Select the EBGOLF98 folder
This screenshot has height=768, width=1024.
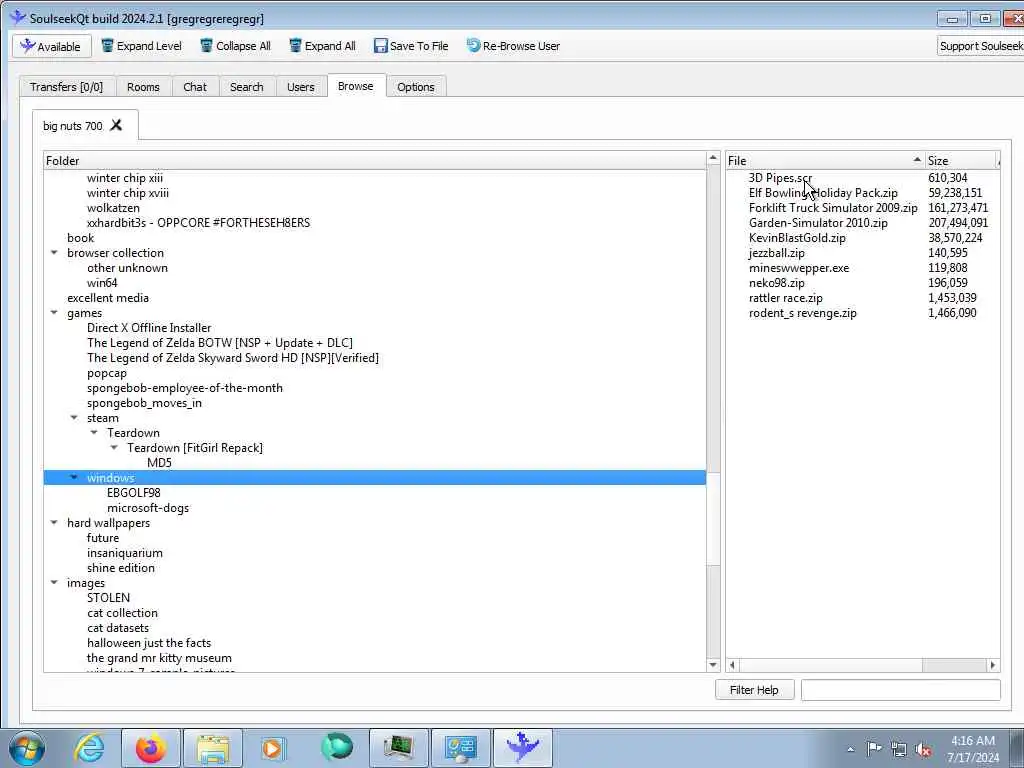(133, 493)
